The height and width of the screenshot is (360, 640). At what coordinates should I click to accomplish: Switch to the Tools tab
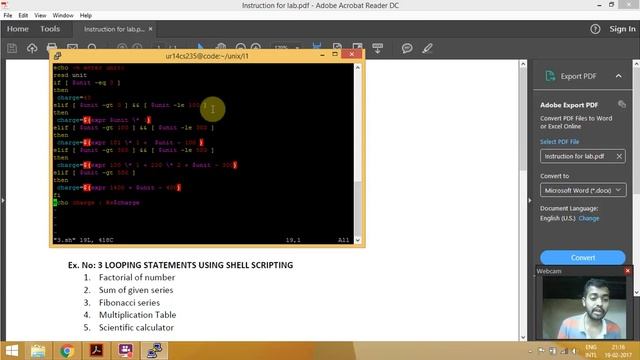click(50, 29)
